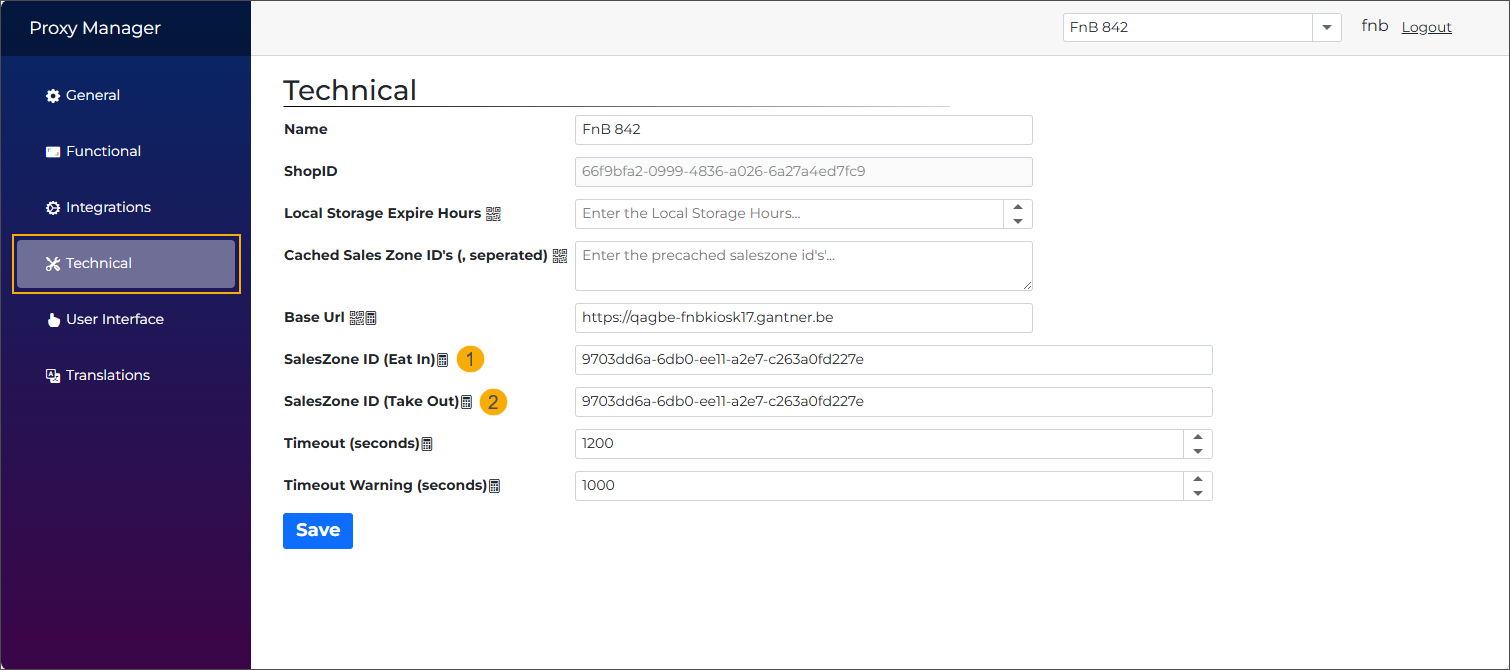
Task: Open the FnB 842 shop selector dropdown
Action: coord(1326,28)
